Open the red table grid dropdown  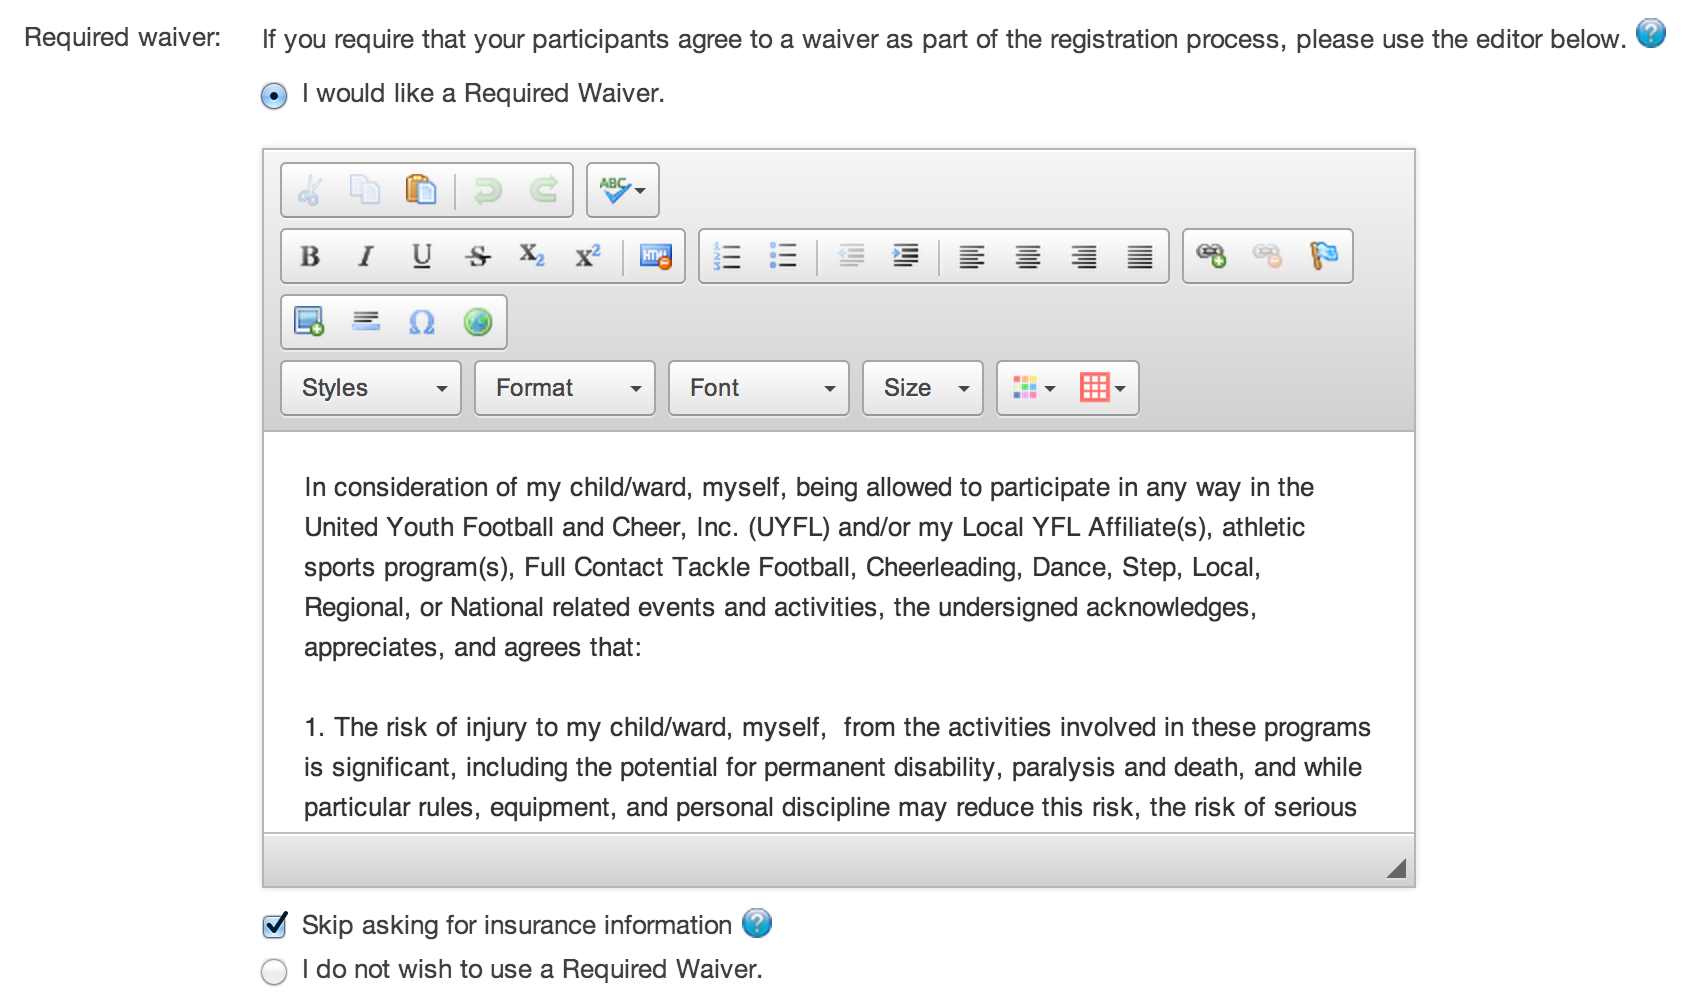click(1102, 388)
